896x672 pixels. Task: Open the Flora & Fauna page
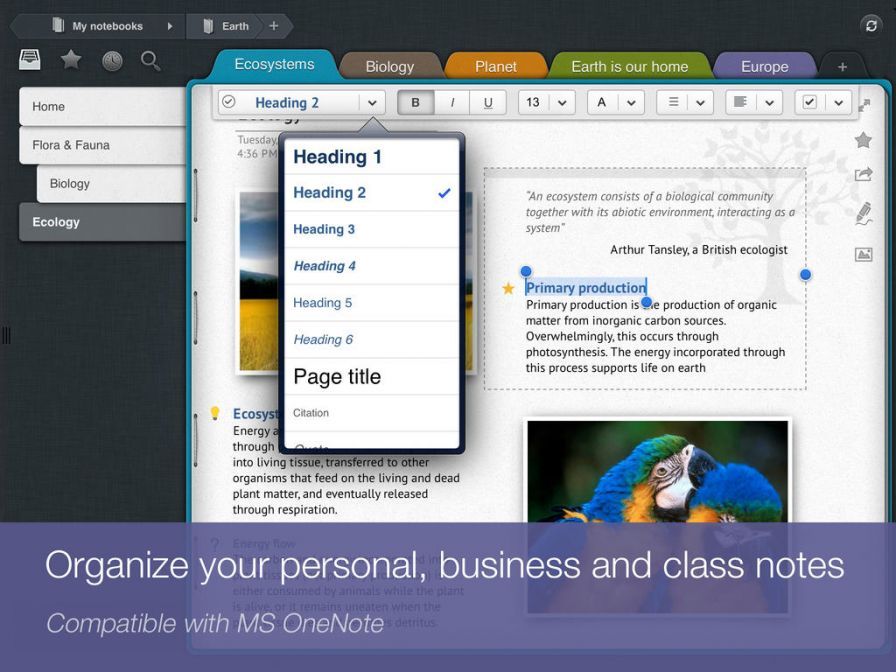102,145
